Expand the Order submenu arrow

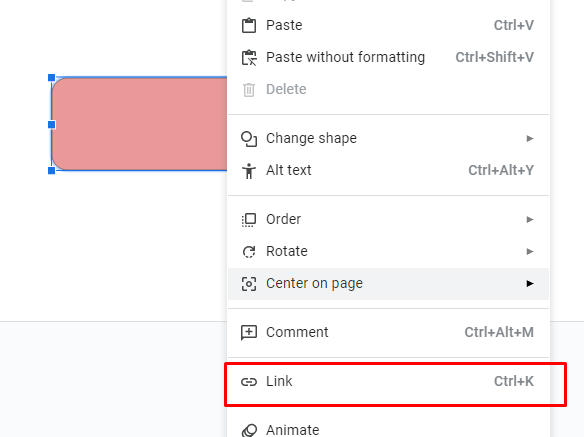click(x=530, y=219)
